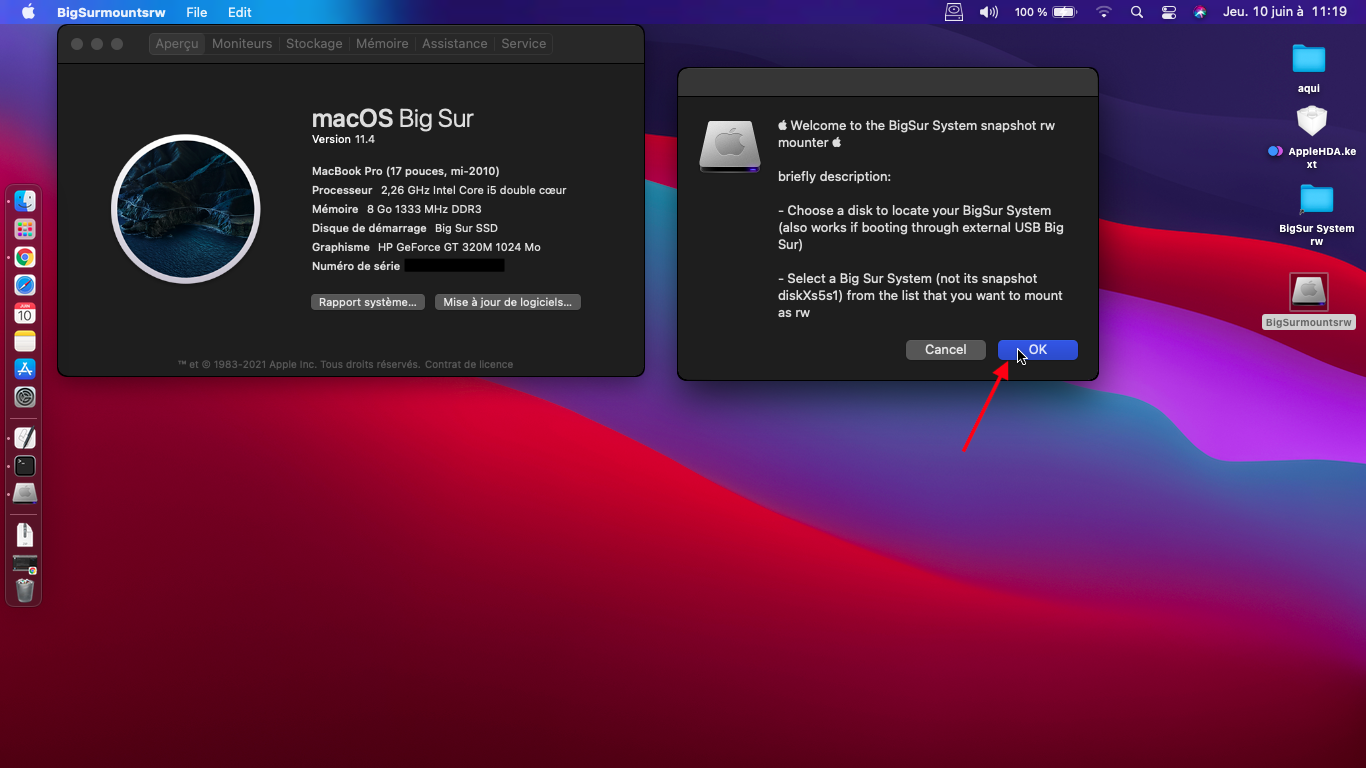The image size is (1366, 768).
Task: Open date and time in the menu bar
Action: 1285,12
